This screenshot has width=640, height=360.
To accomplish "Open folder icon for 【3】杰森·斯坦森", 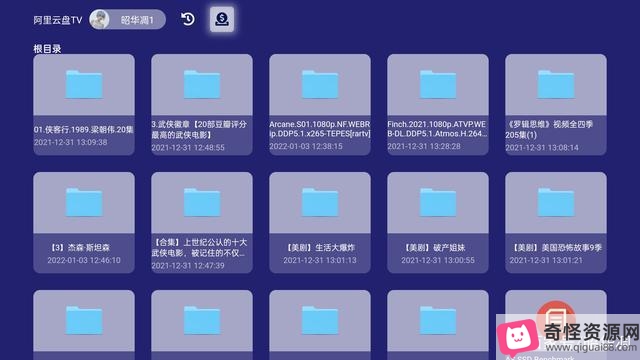I will point(84,202).
